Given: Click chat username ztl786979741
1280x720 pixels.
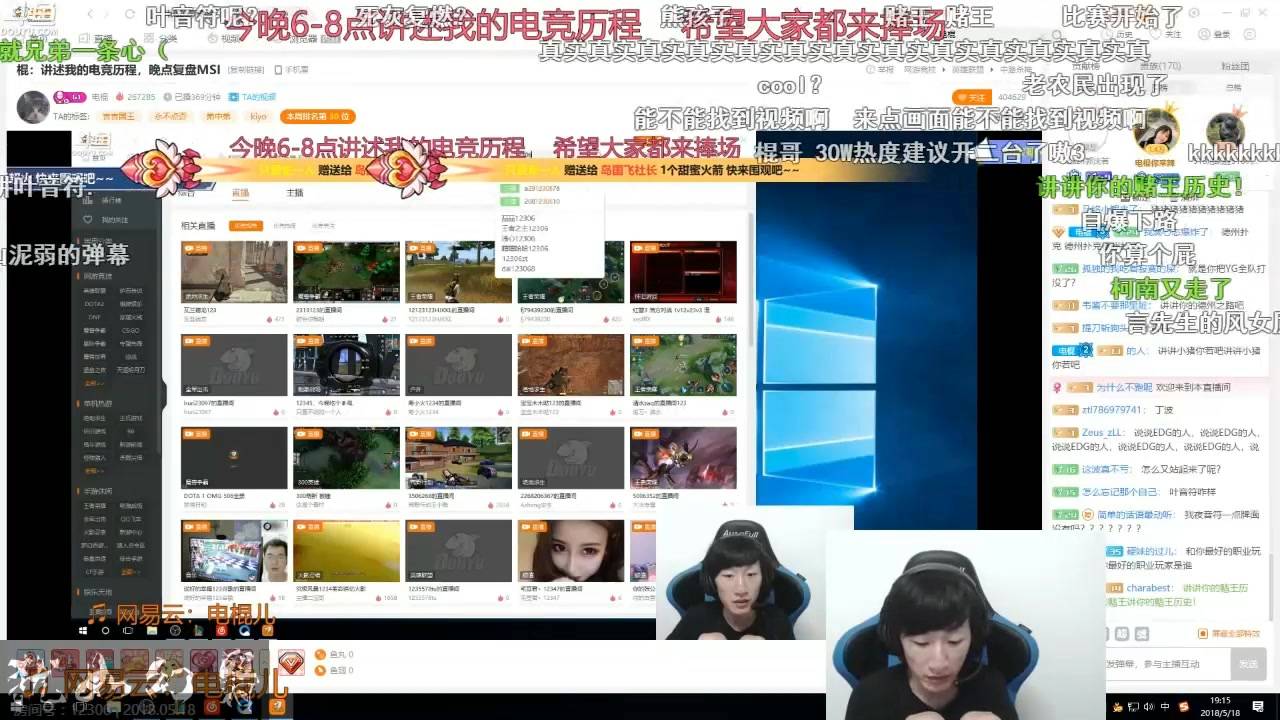Looking at the screenshot, I should 1112,410.
